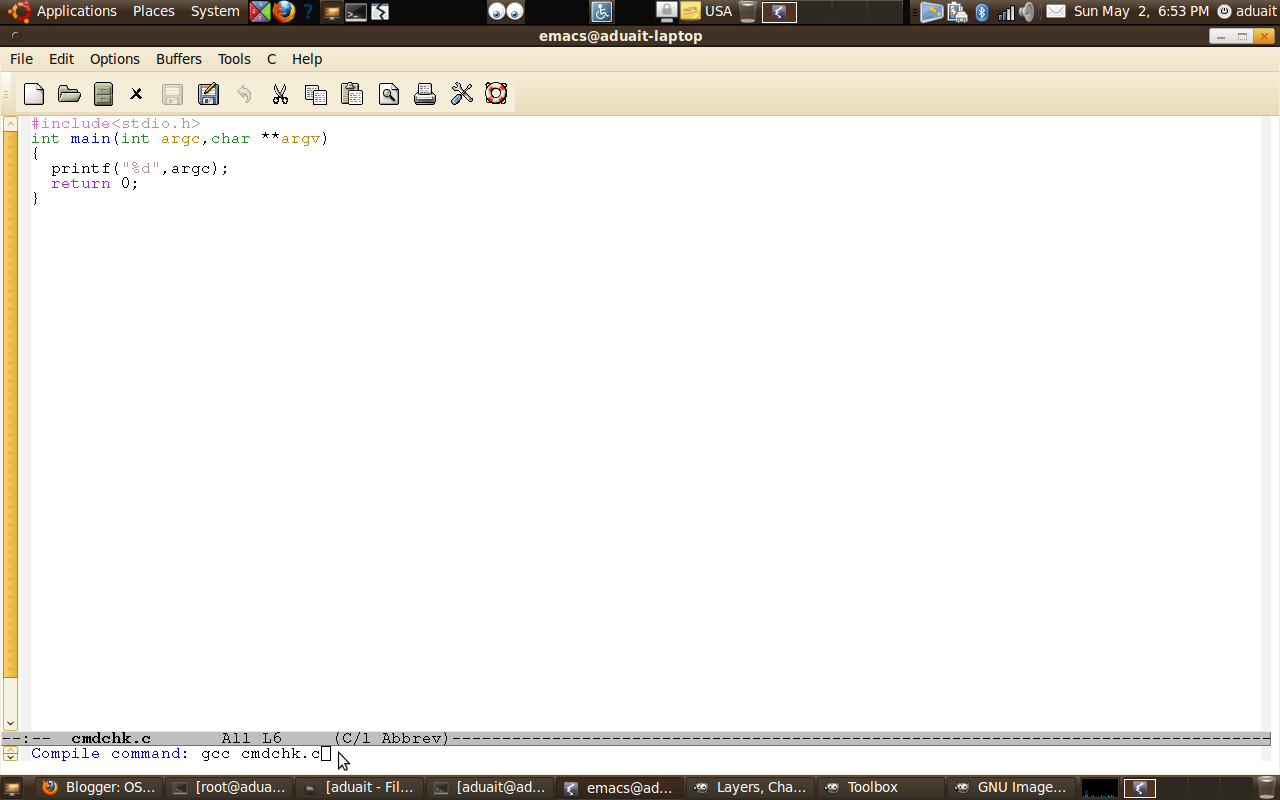Click the 'main' function name in code
Screen dimensions: 1280x800
point(90,139)
